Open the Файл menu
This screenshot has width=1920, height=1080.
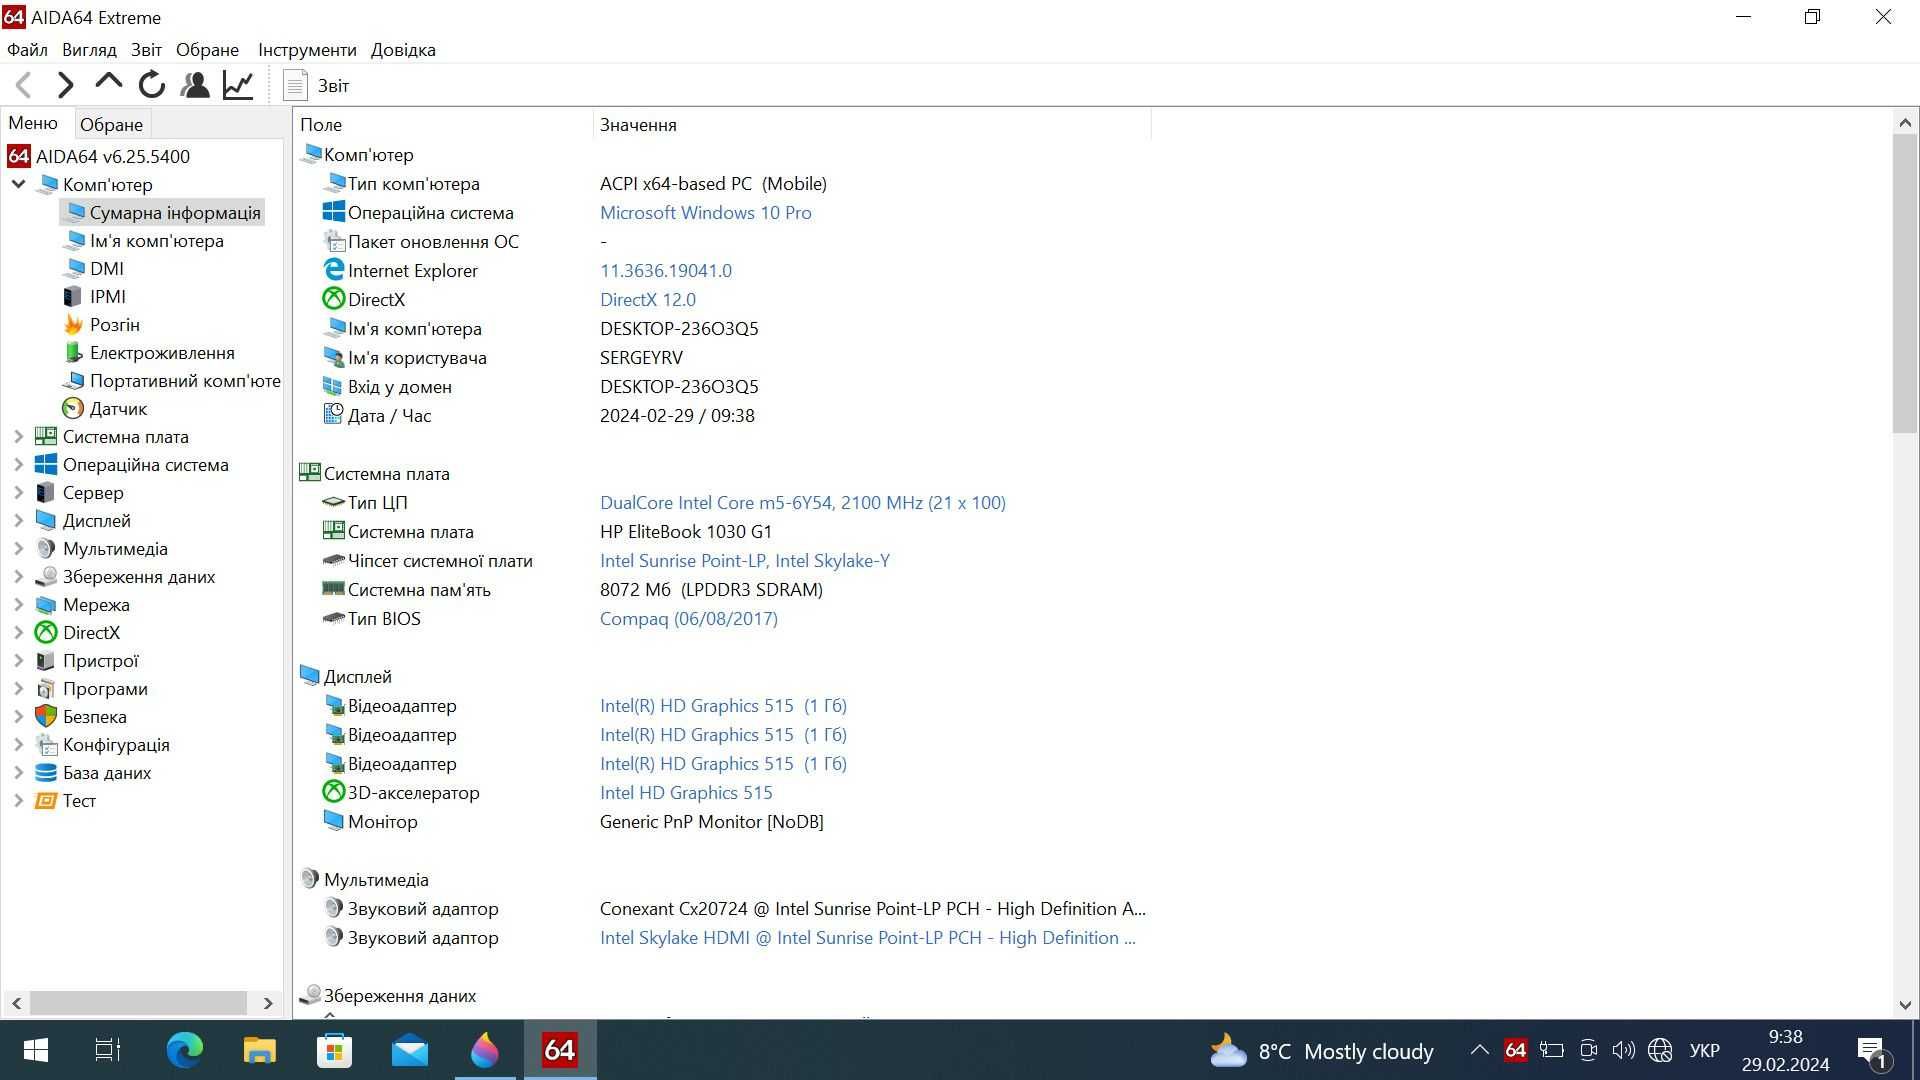click(x=27, y=49)
